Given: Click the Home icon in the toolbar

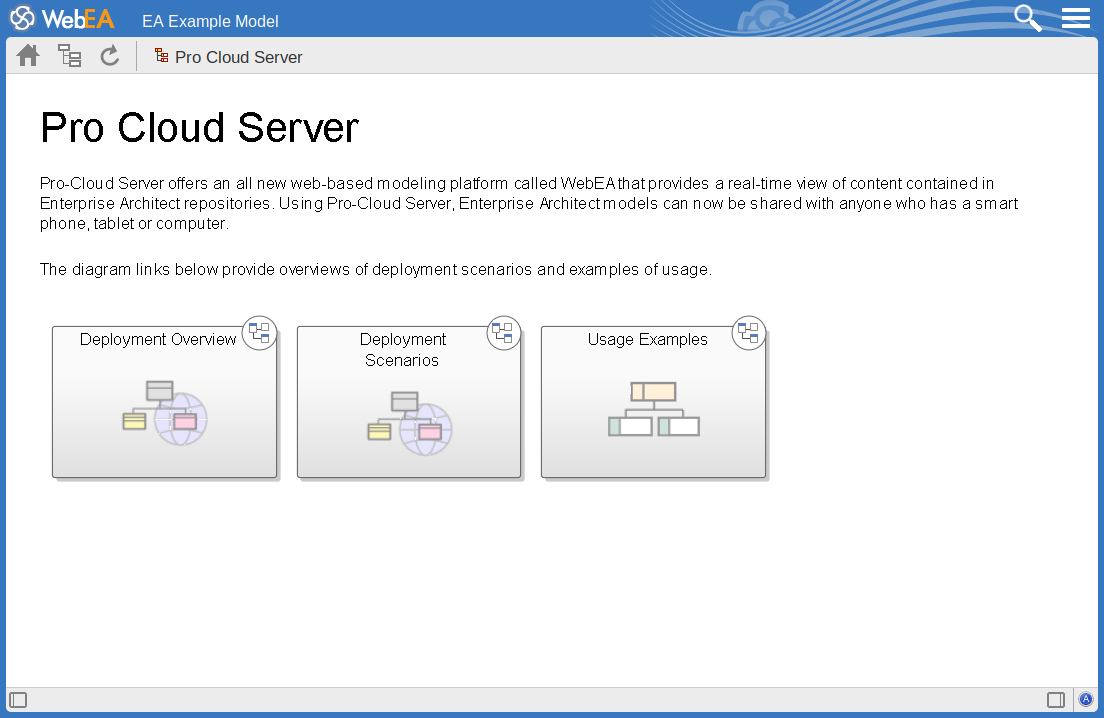Looking at the screenshot, I should (x=27, y=55).
